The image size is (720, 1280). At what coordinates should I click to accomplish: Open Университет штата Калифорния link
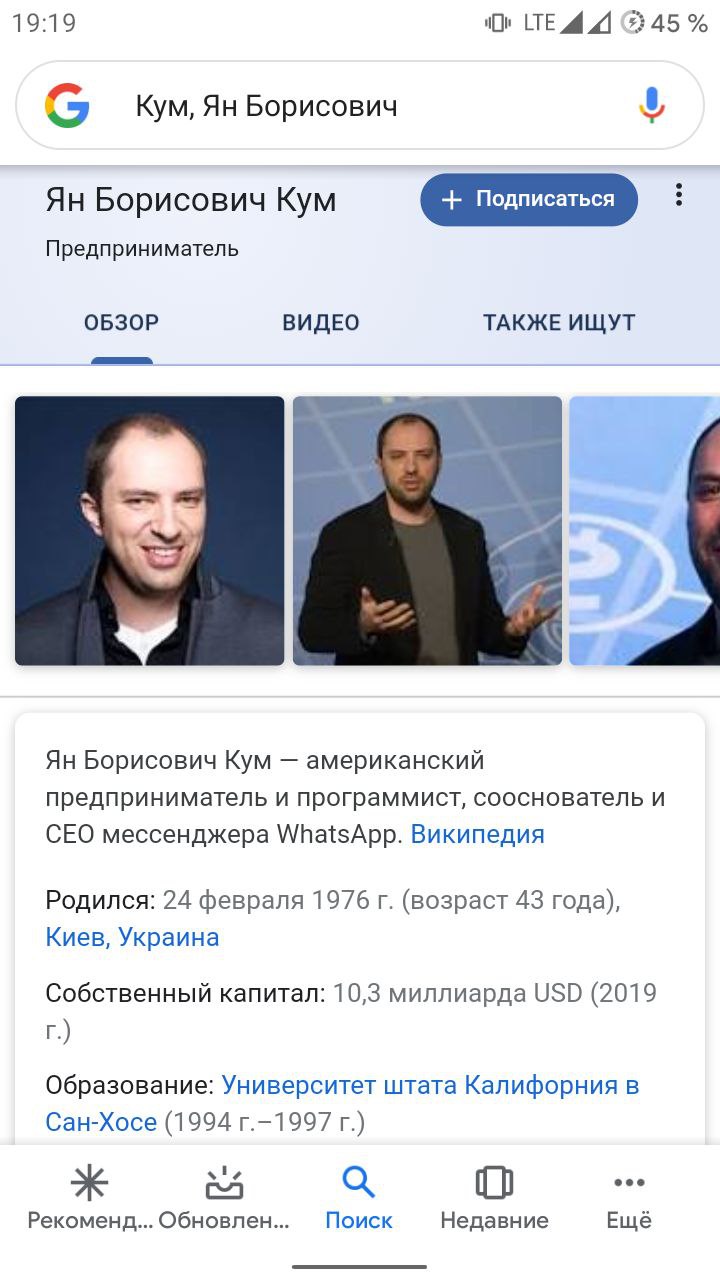(x=342, y=1103)
